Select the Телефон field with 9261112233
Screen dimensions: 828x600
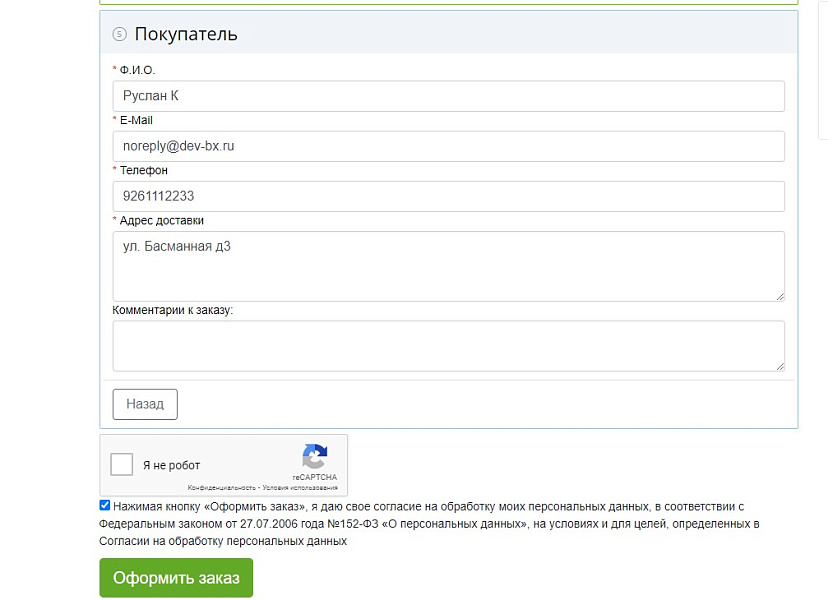tap(448, 196)
